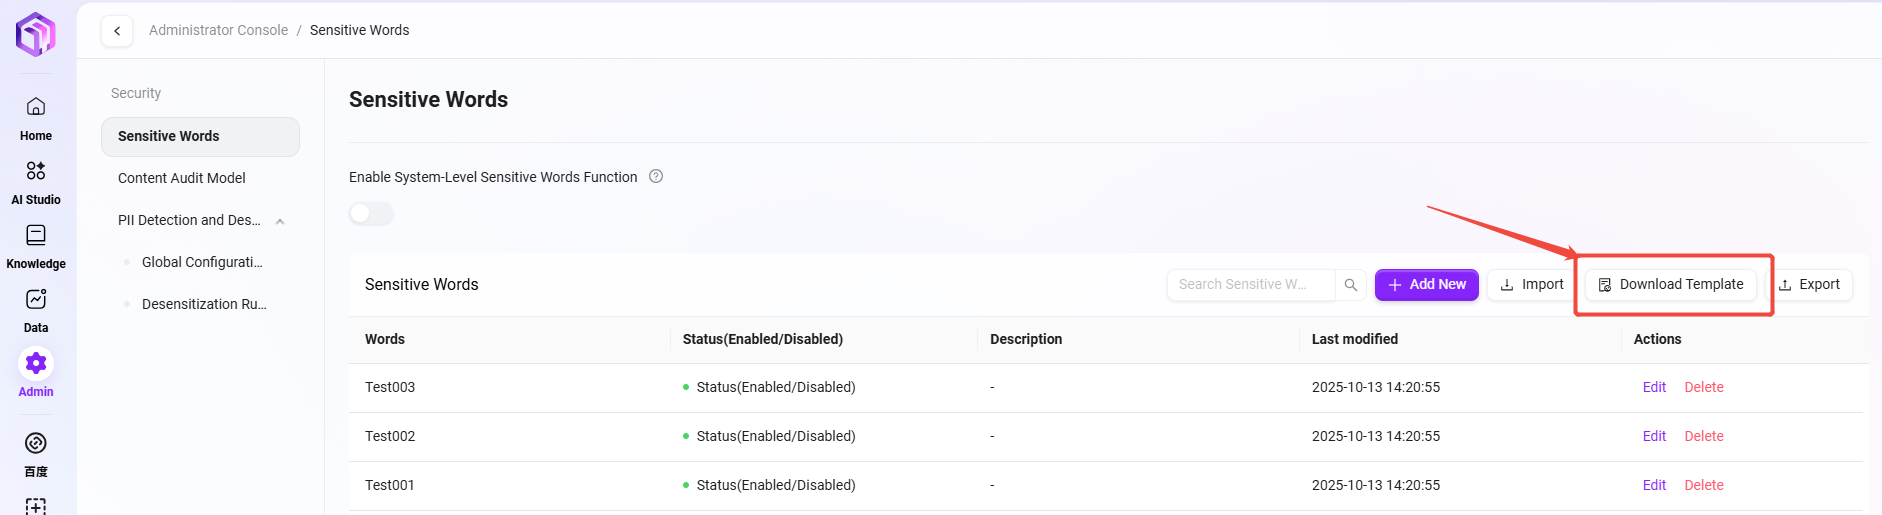This screenshot has height=515, width=1882.
Task: Open AI Studio from the sidebar
Action: point(36,171)
